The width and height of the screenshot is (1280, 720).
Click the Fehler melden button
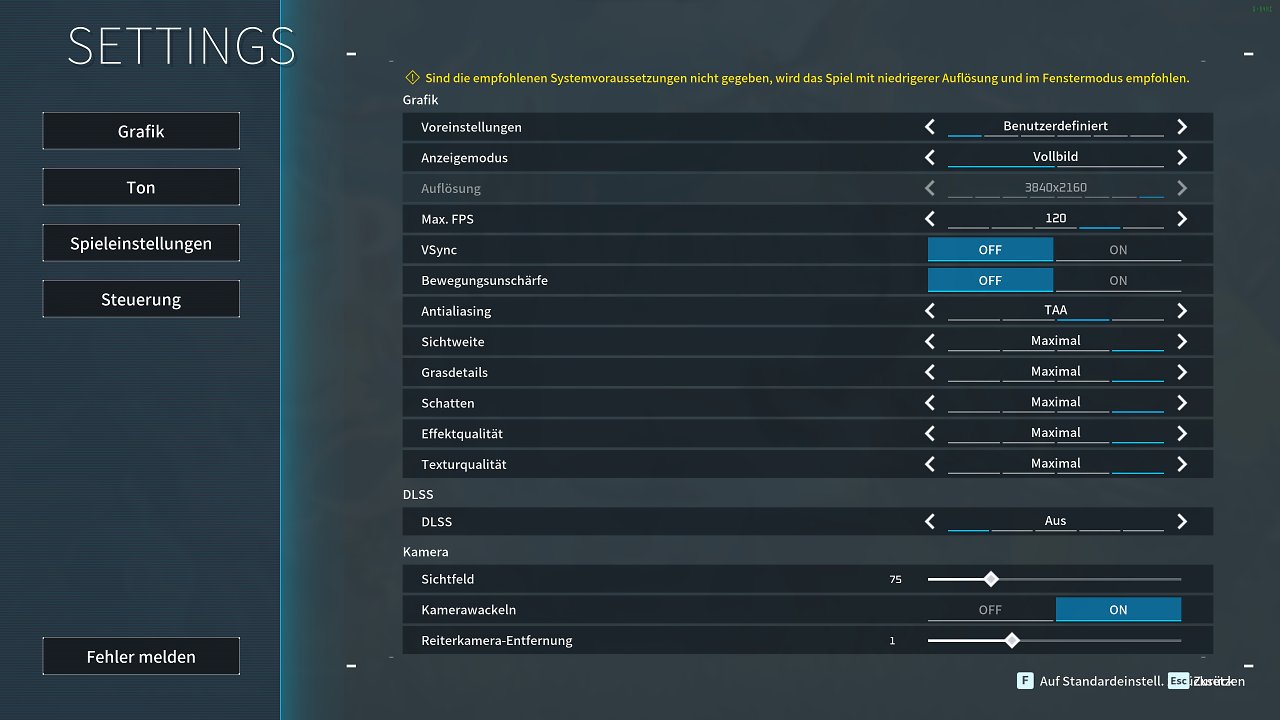pyautogui.click(x=141, y=657)
